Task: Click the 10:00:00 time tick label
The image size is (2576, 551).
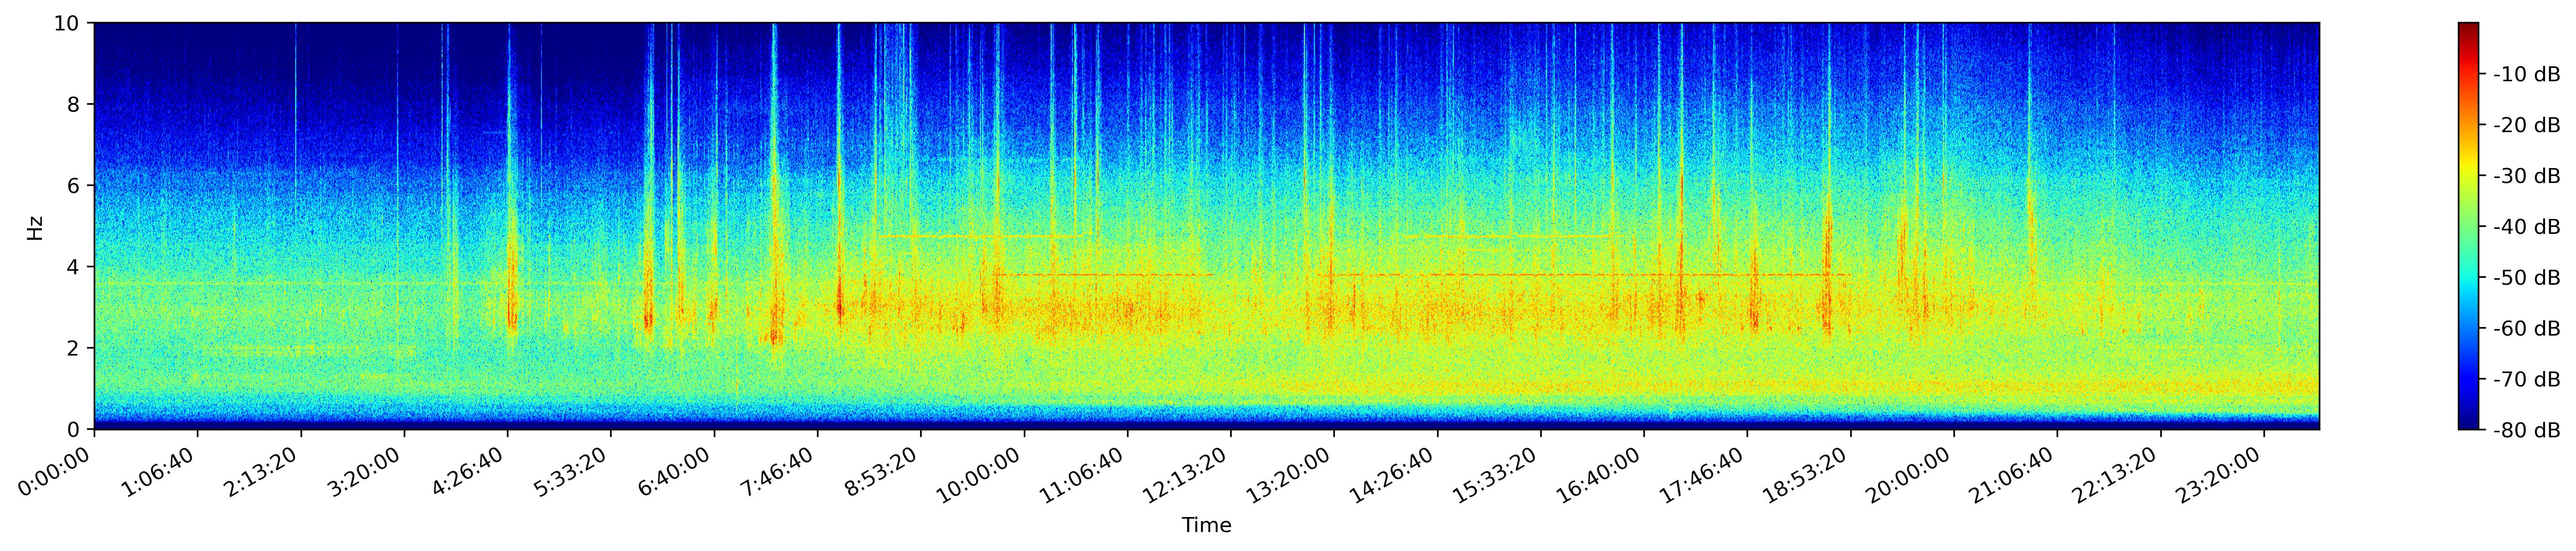Action: coord(982,472)
